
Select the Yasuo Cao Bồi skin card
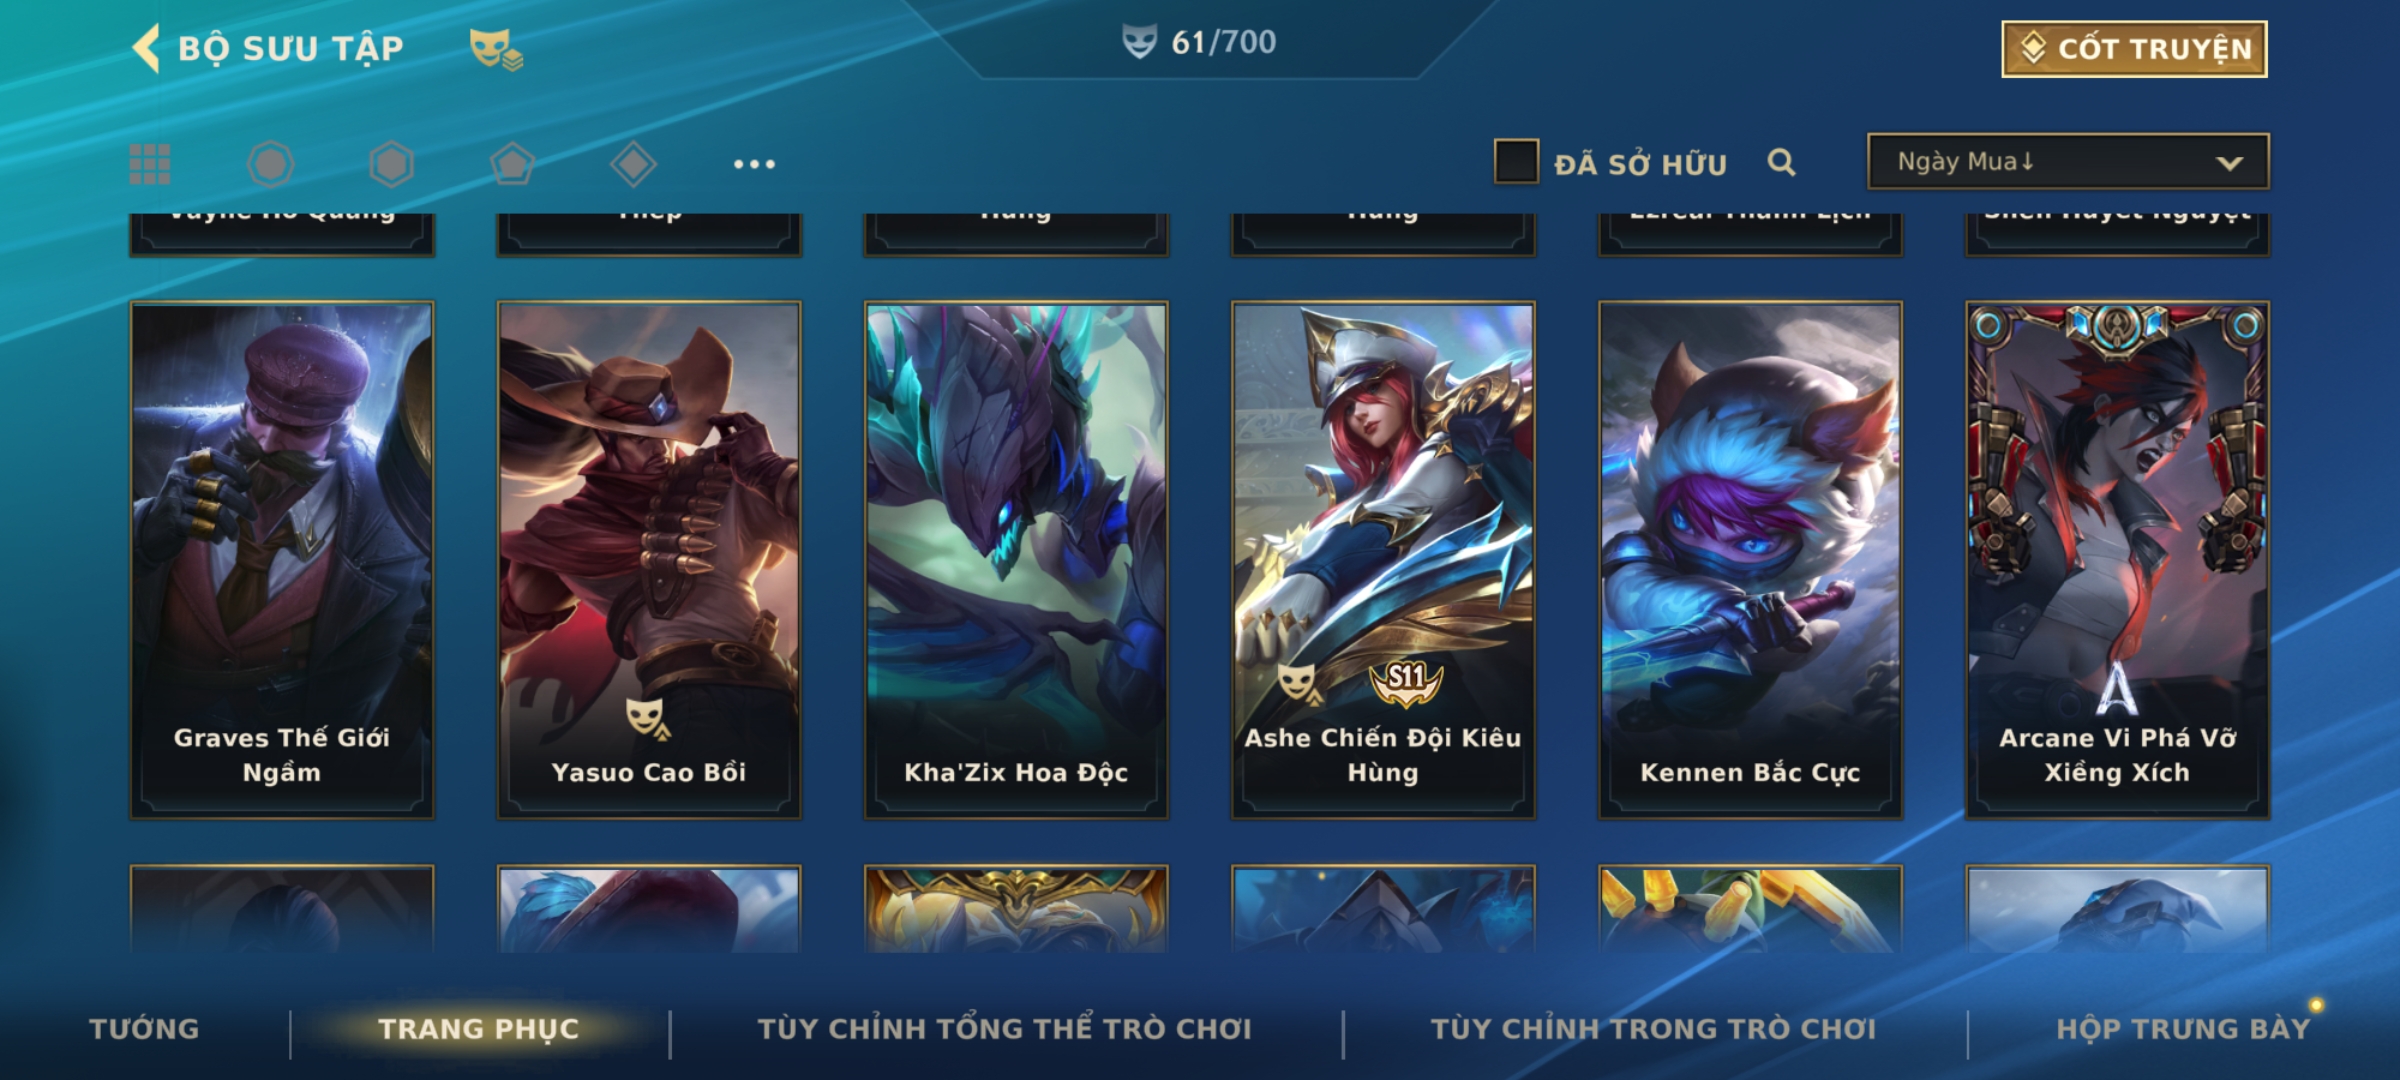pyautogui.click(x=649, y=560)
